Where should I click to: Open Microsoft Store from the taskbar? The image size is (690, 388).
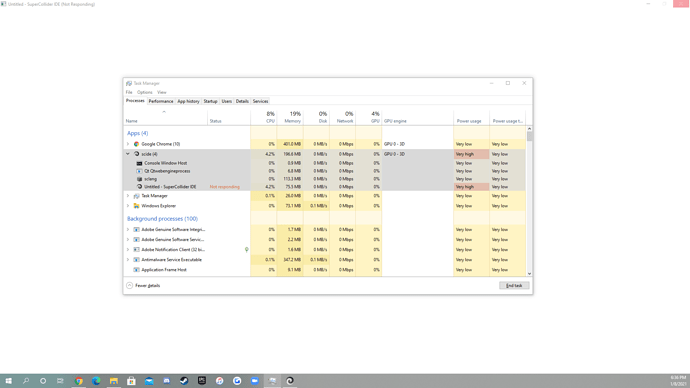point(131,381)
